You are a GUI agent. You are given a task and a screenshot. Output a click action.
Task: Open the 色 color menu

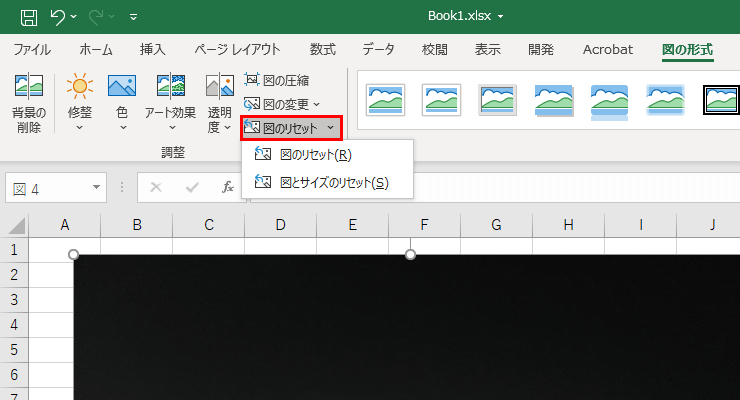(x=122, y=101)
